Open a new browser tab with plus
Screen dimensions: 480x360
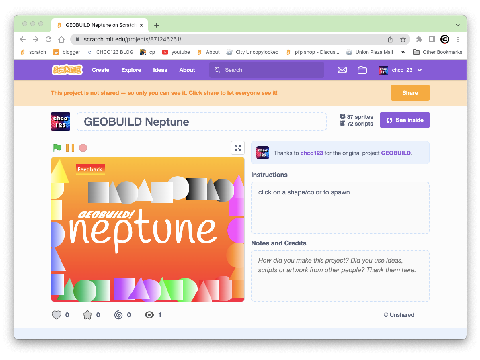pos(156,25)
